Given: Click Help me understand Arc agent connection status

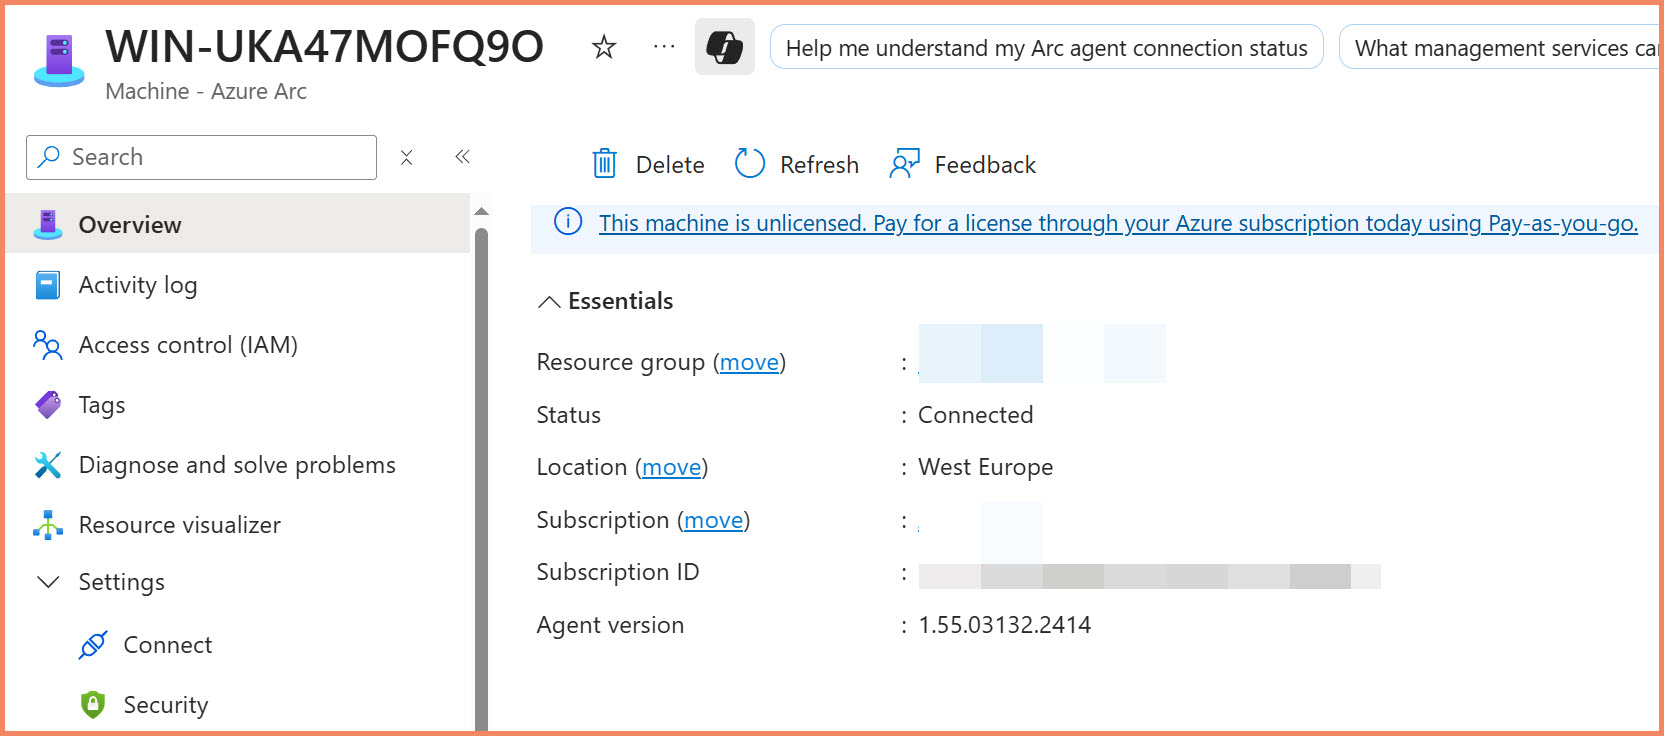Looking at the screenshot, I should point(1047,47).
